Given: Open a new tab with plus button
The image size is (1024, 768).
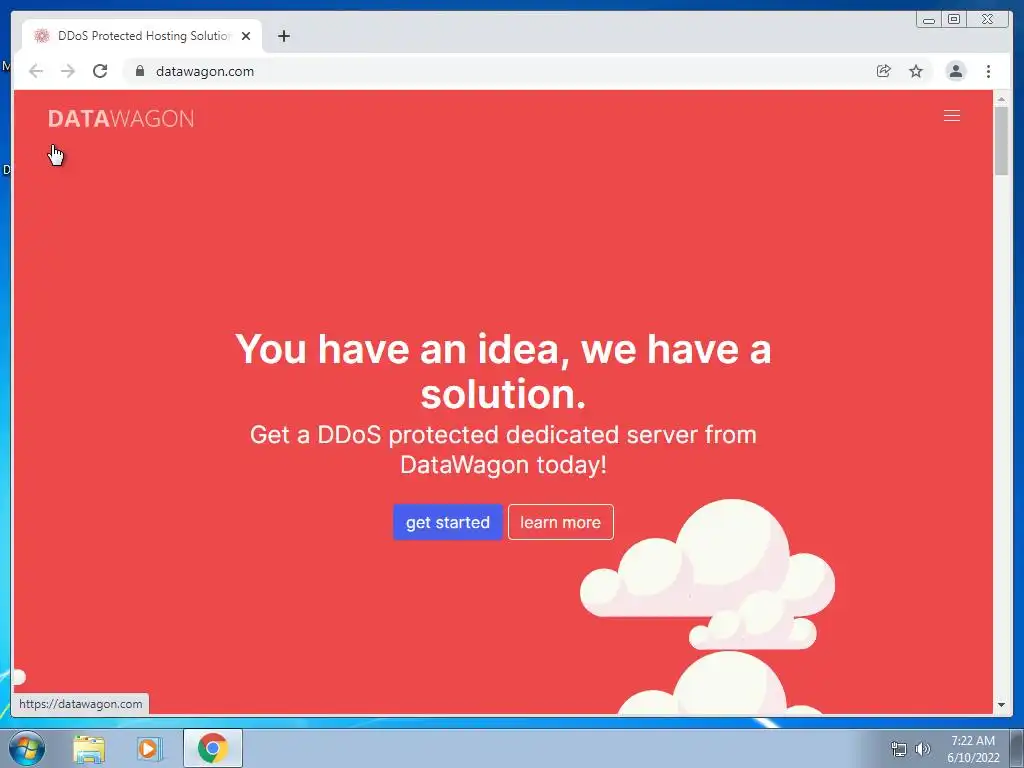Looking at the screenshot, I should tap(283, 36).
